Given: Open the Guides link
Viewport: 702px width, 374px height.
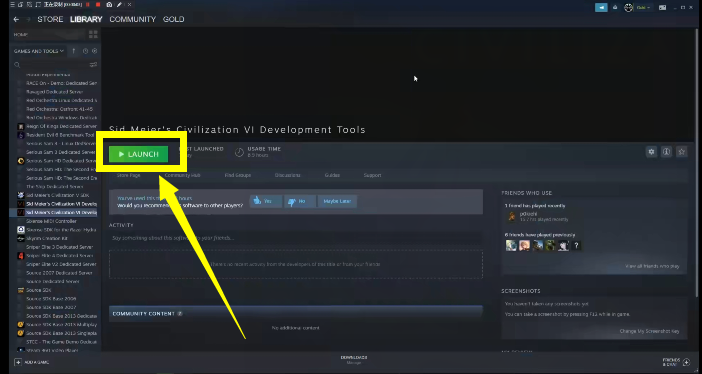Looking at the screenshot, I should coord(332,175).
